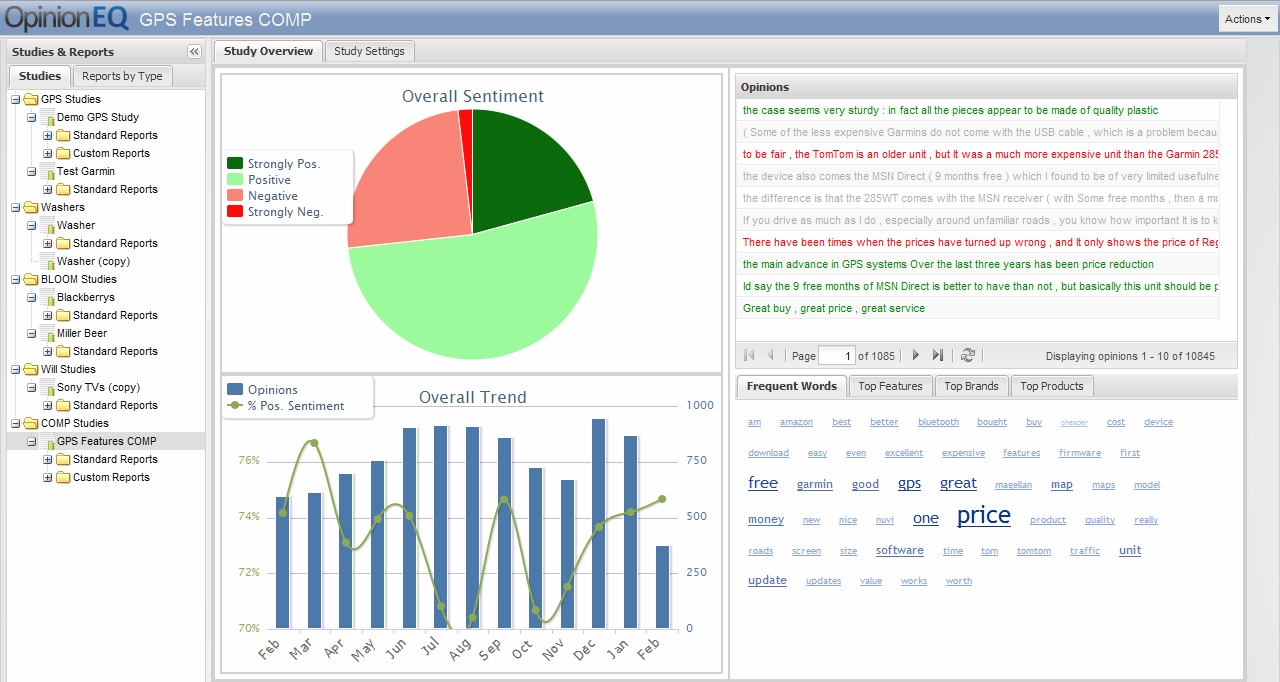Collapse the Studies & Reports sidebar panel
Viewport: 1280px width, 682px height.
tap(194, 52)
